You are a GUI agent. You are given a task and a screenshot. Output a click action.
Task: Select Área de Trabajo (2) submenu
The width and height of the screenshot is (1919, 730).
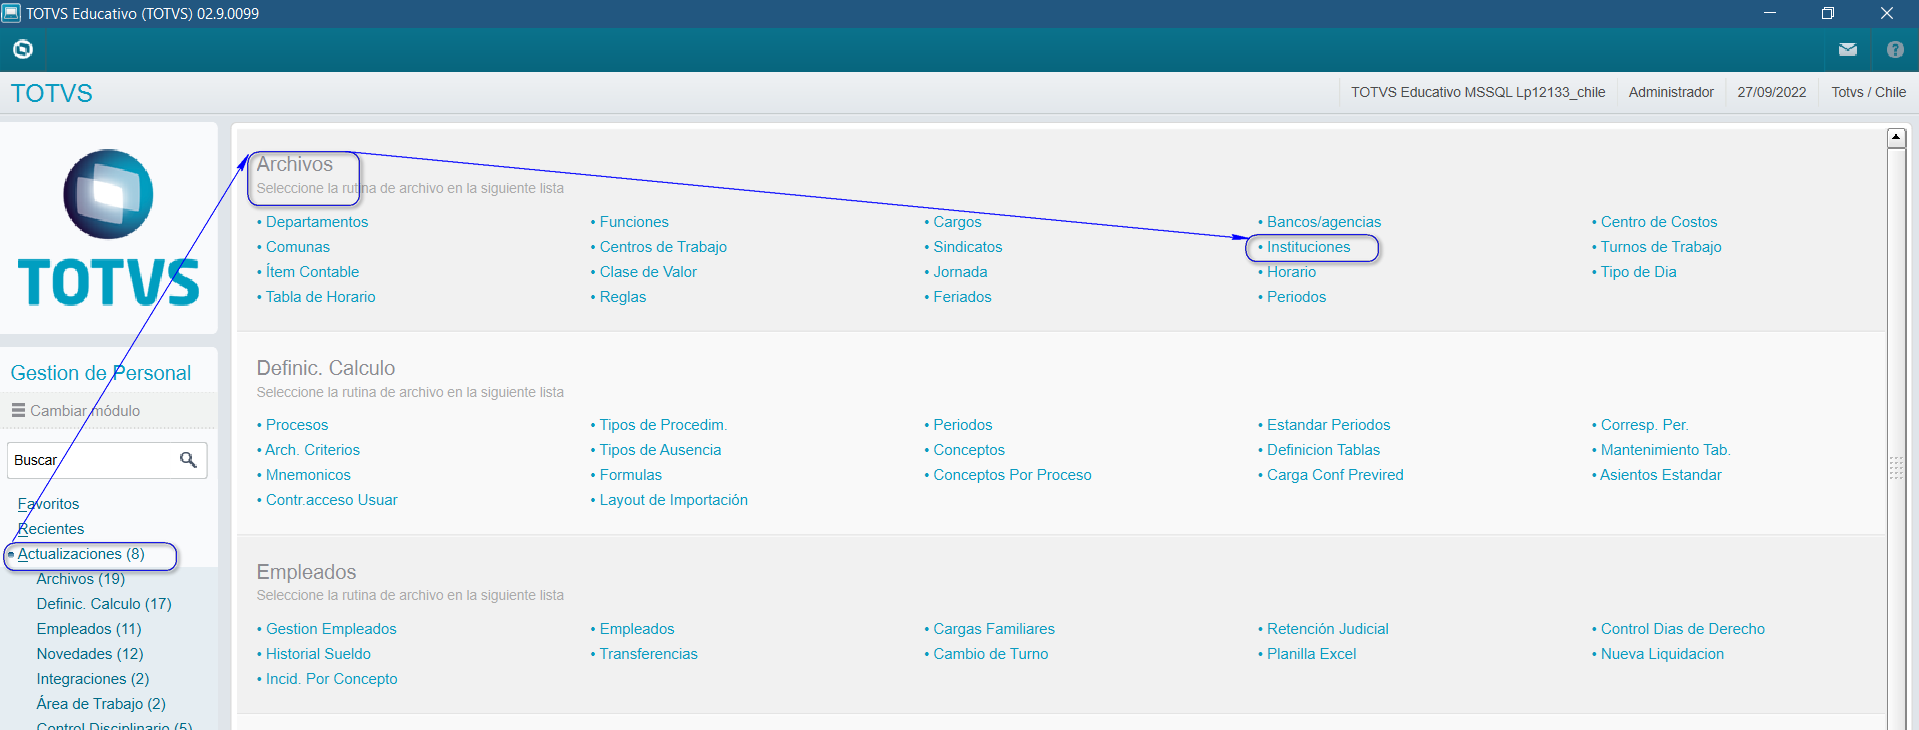click(101, 704)
